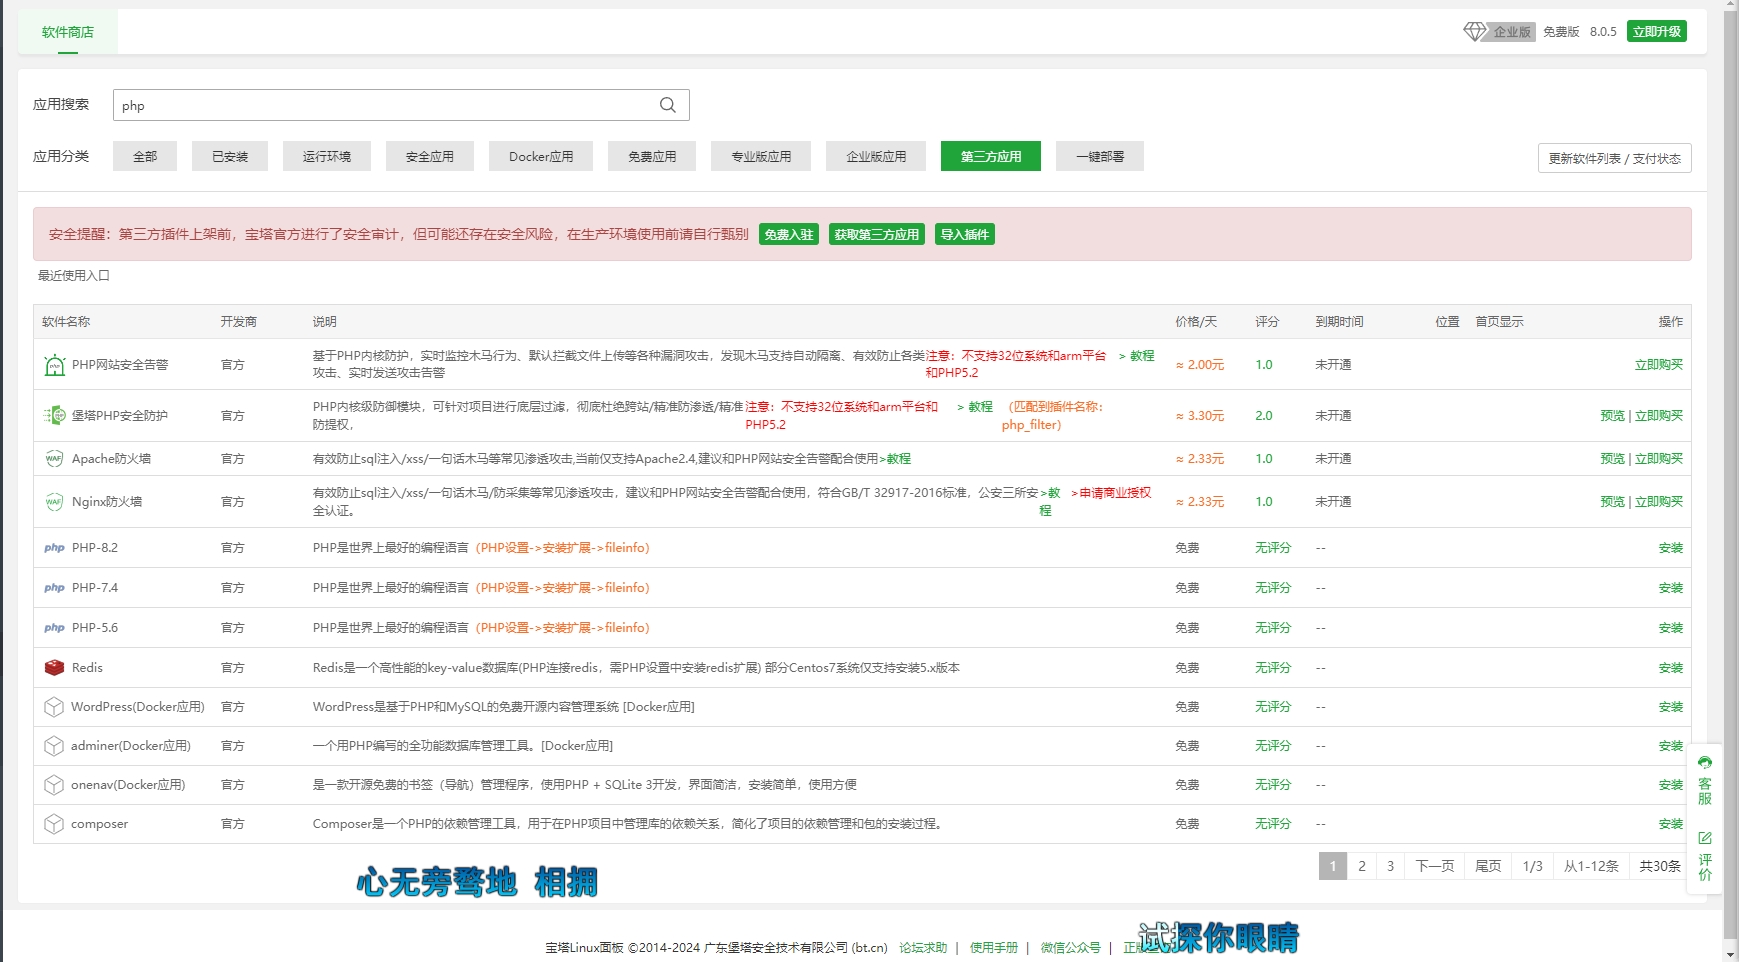Click the 评分 column header
Viewport: 1739px width, 962px height.
click(1267, 322)
